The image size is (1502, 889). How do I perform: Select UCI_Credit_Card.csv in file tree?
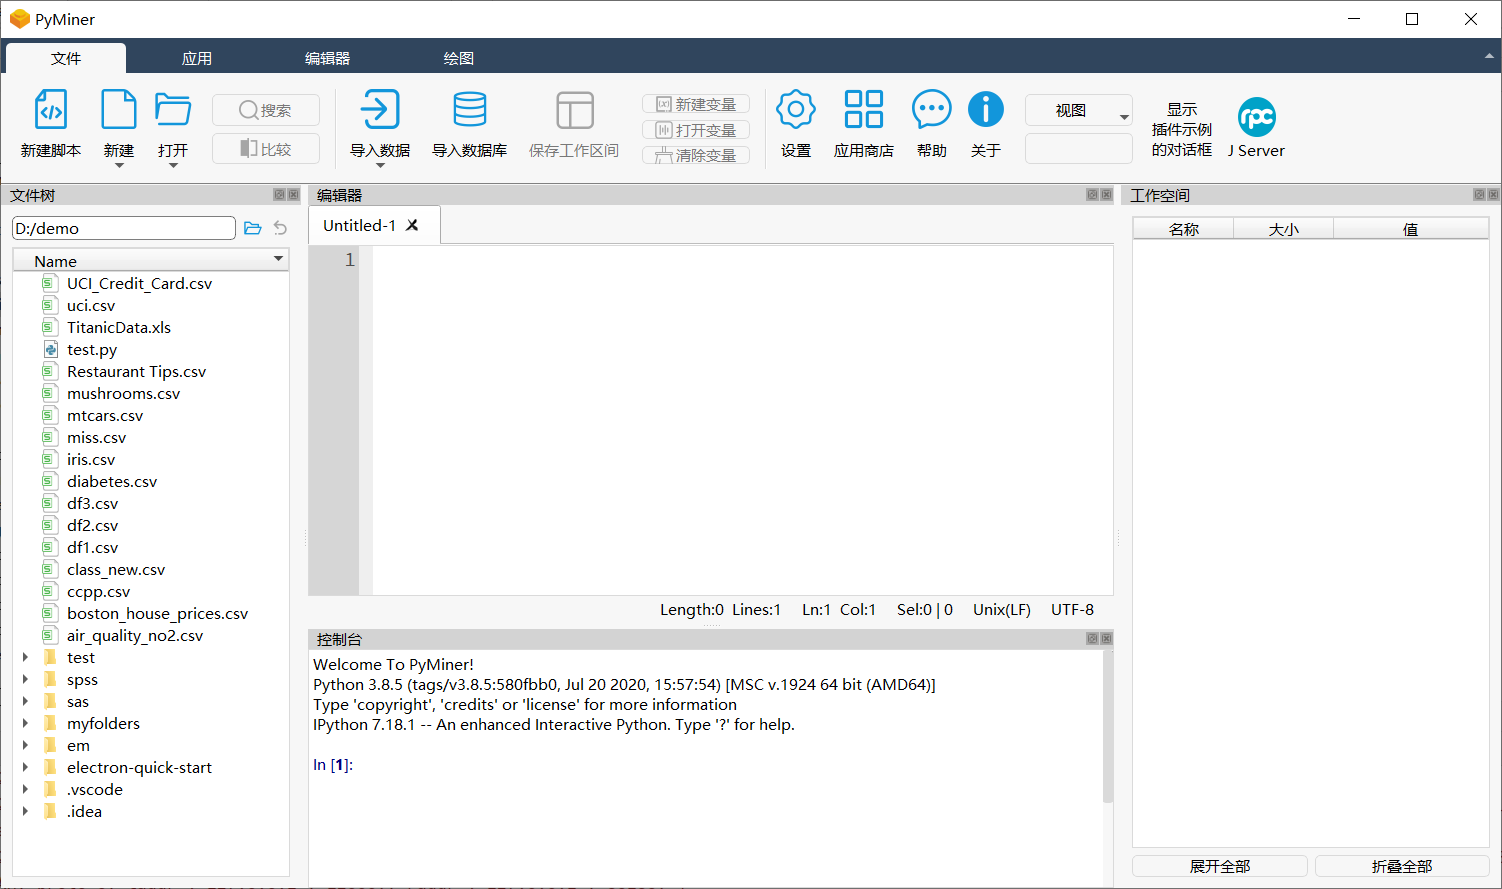point(139,283)
